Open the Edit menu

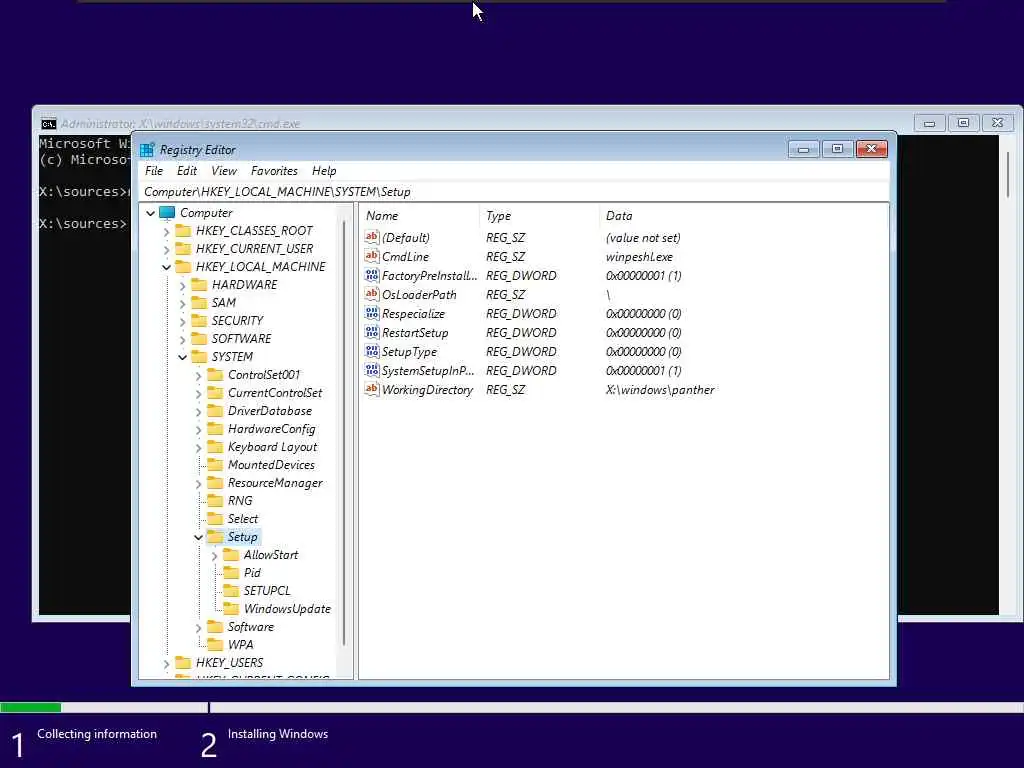(x=187, y=170)
